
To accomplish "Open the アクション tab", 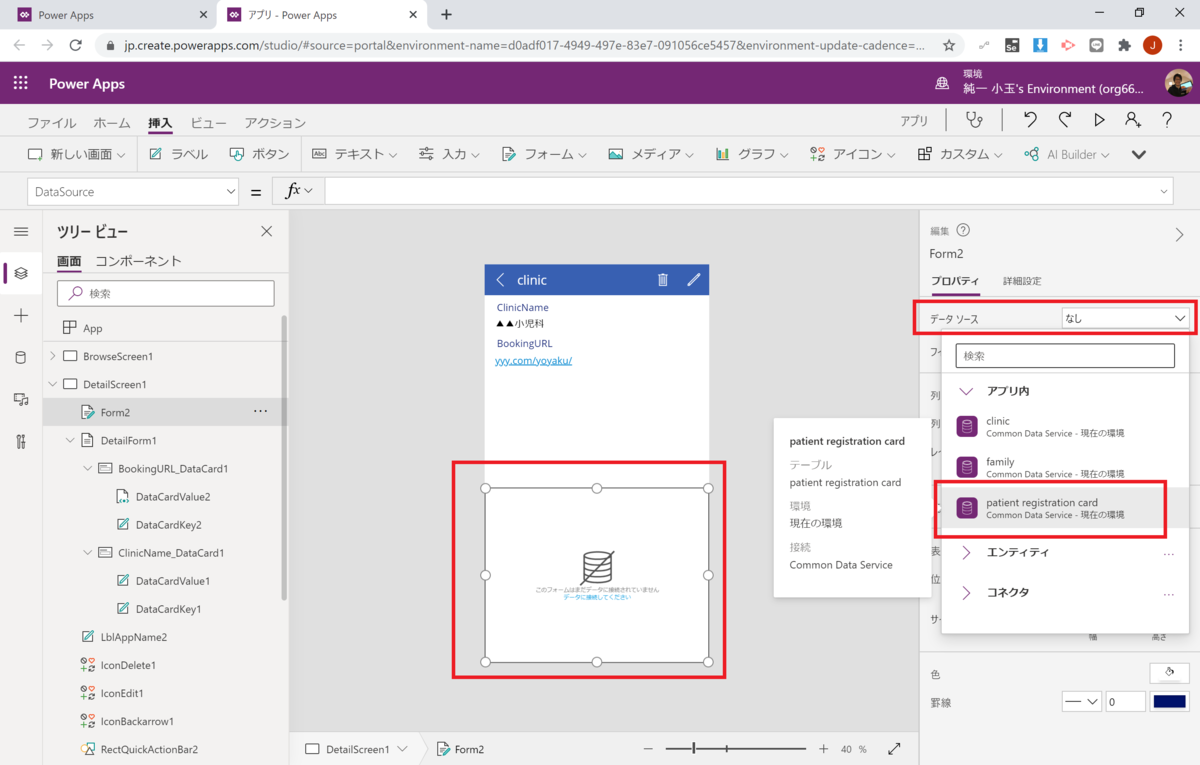I will point(275,123).
